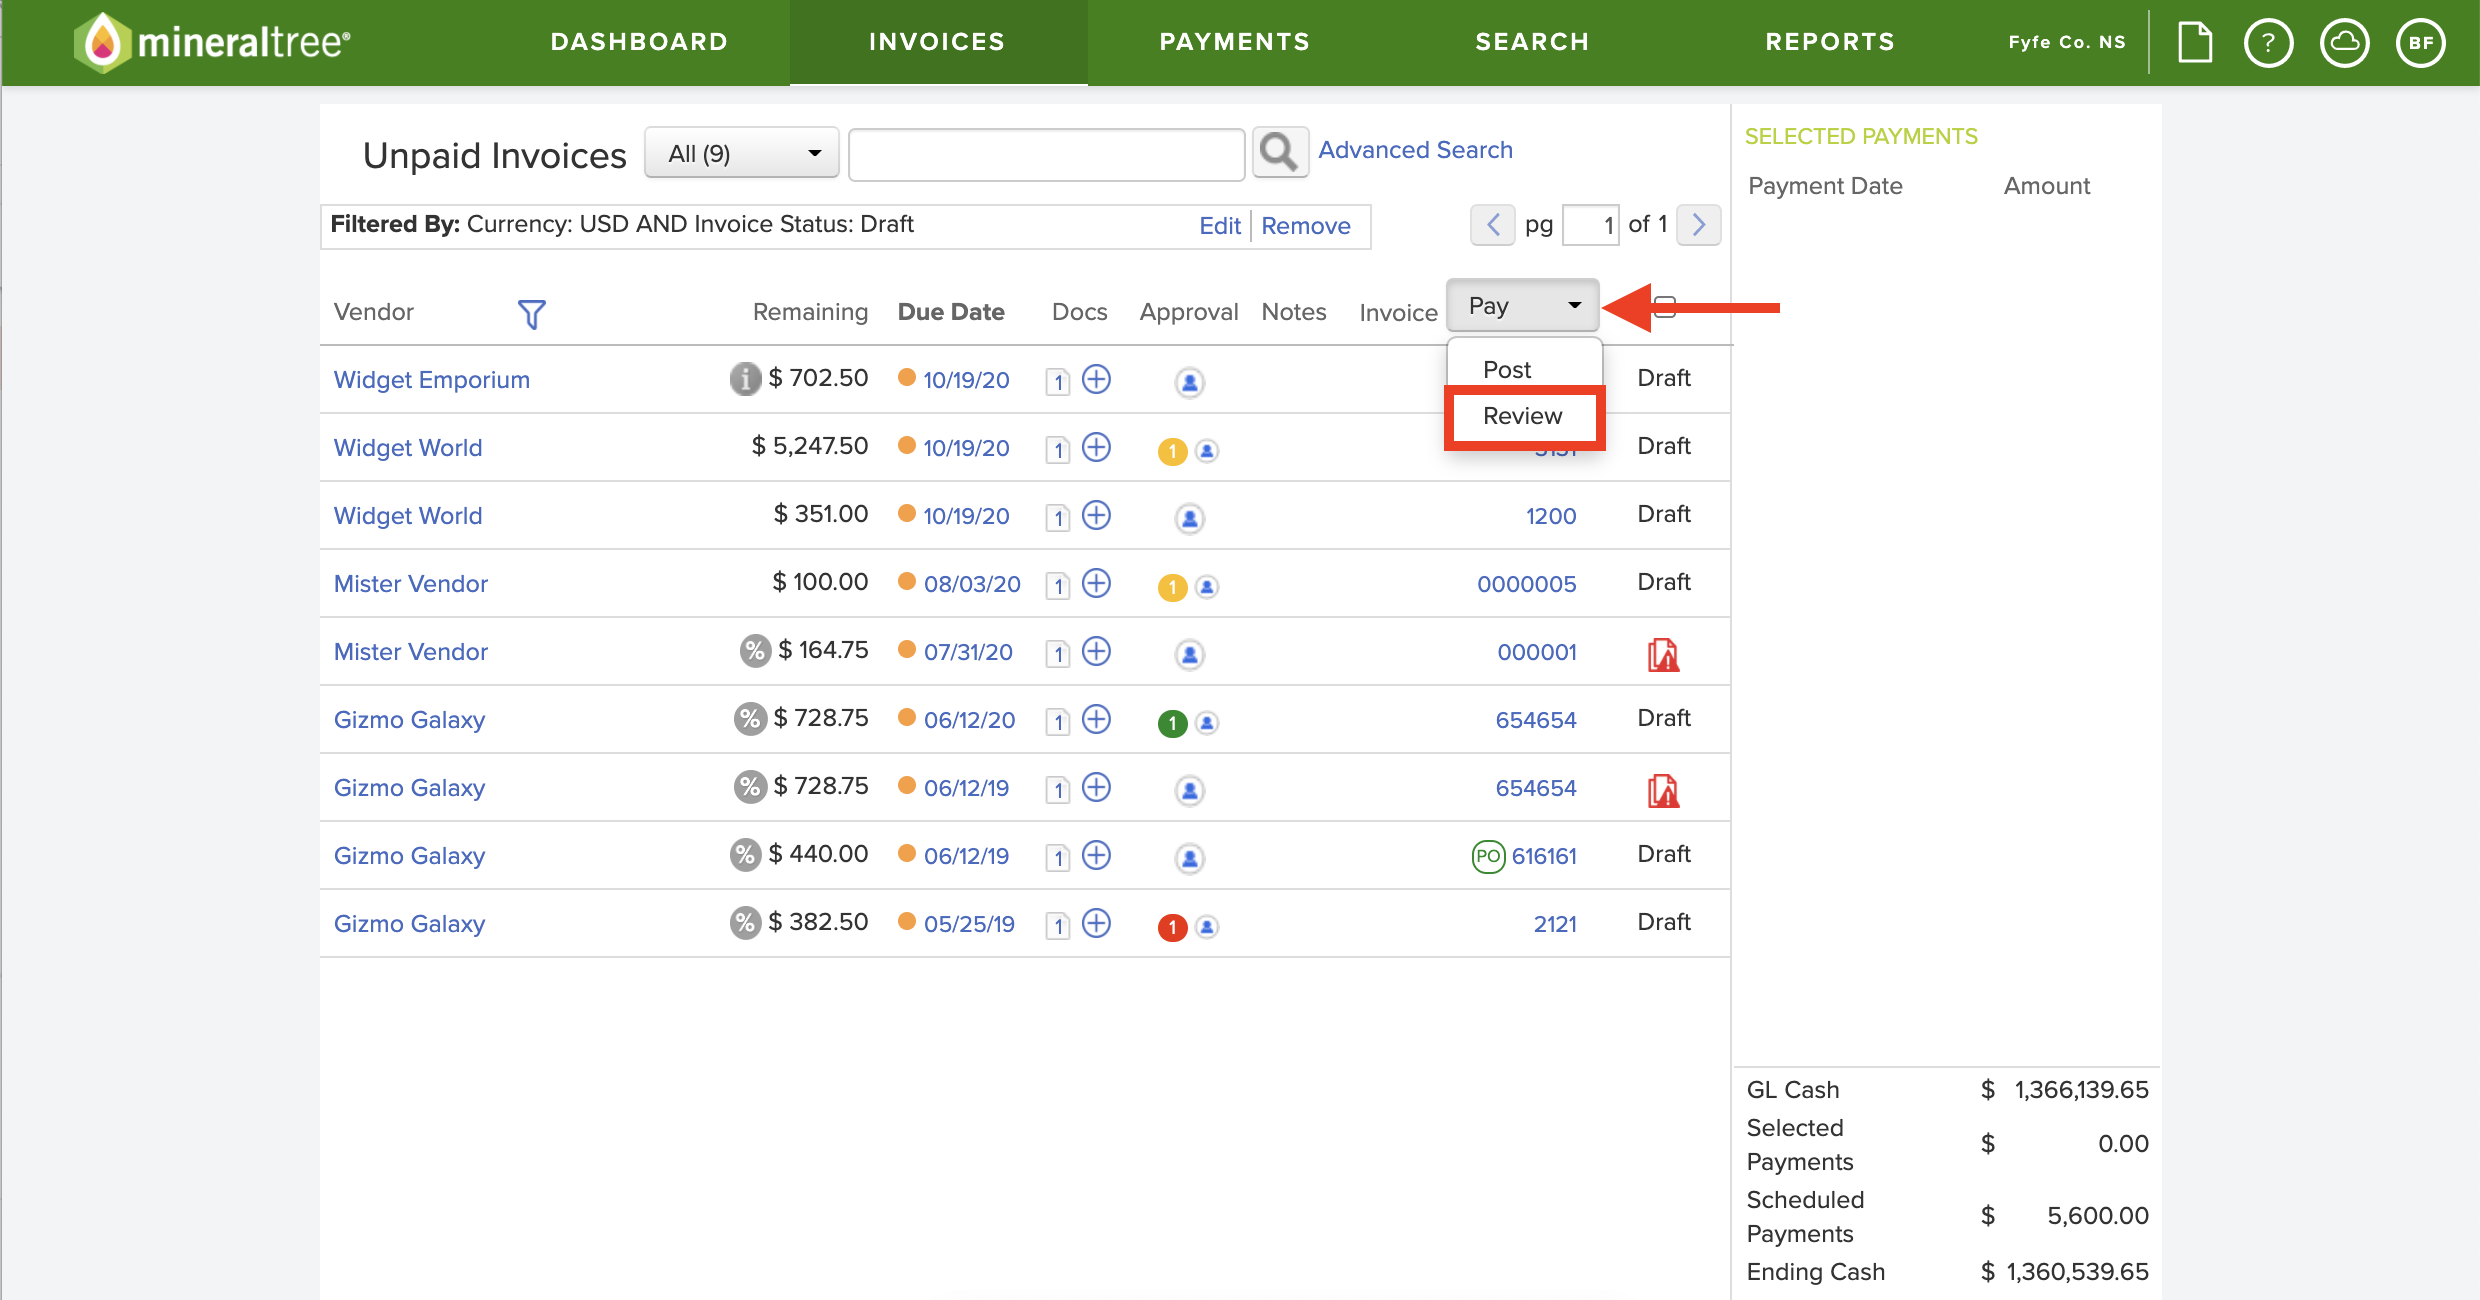Add document to the $5,247.50 Widget World invoice
This screenshot has width=2480, height=1300.
point(1097,447)
